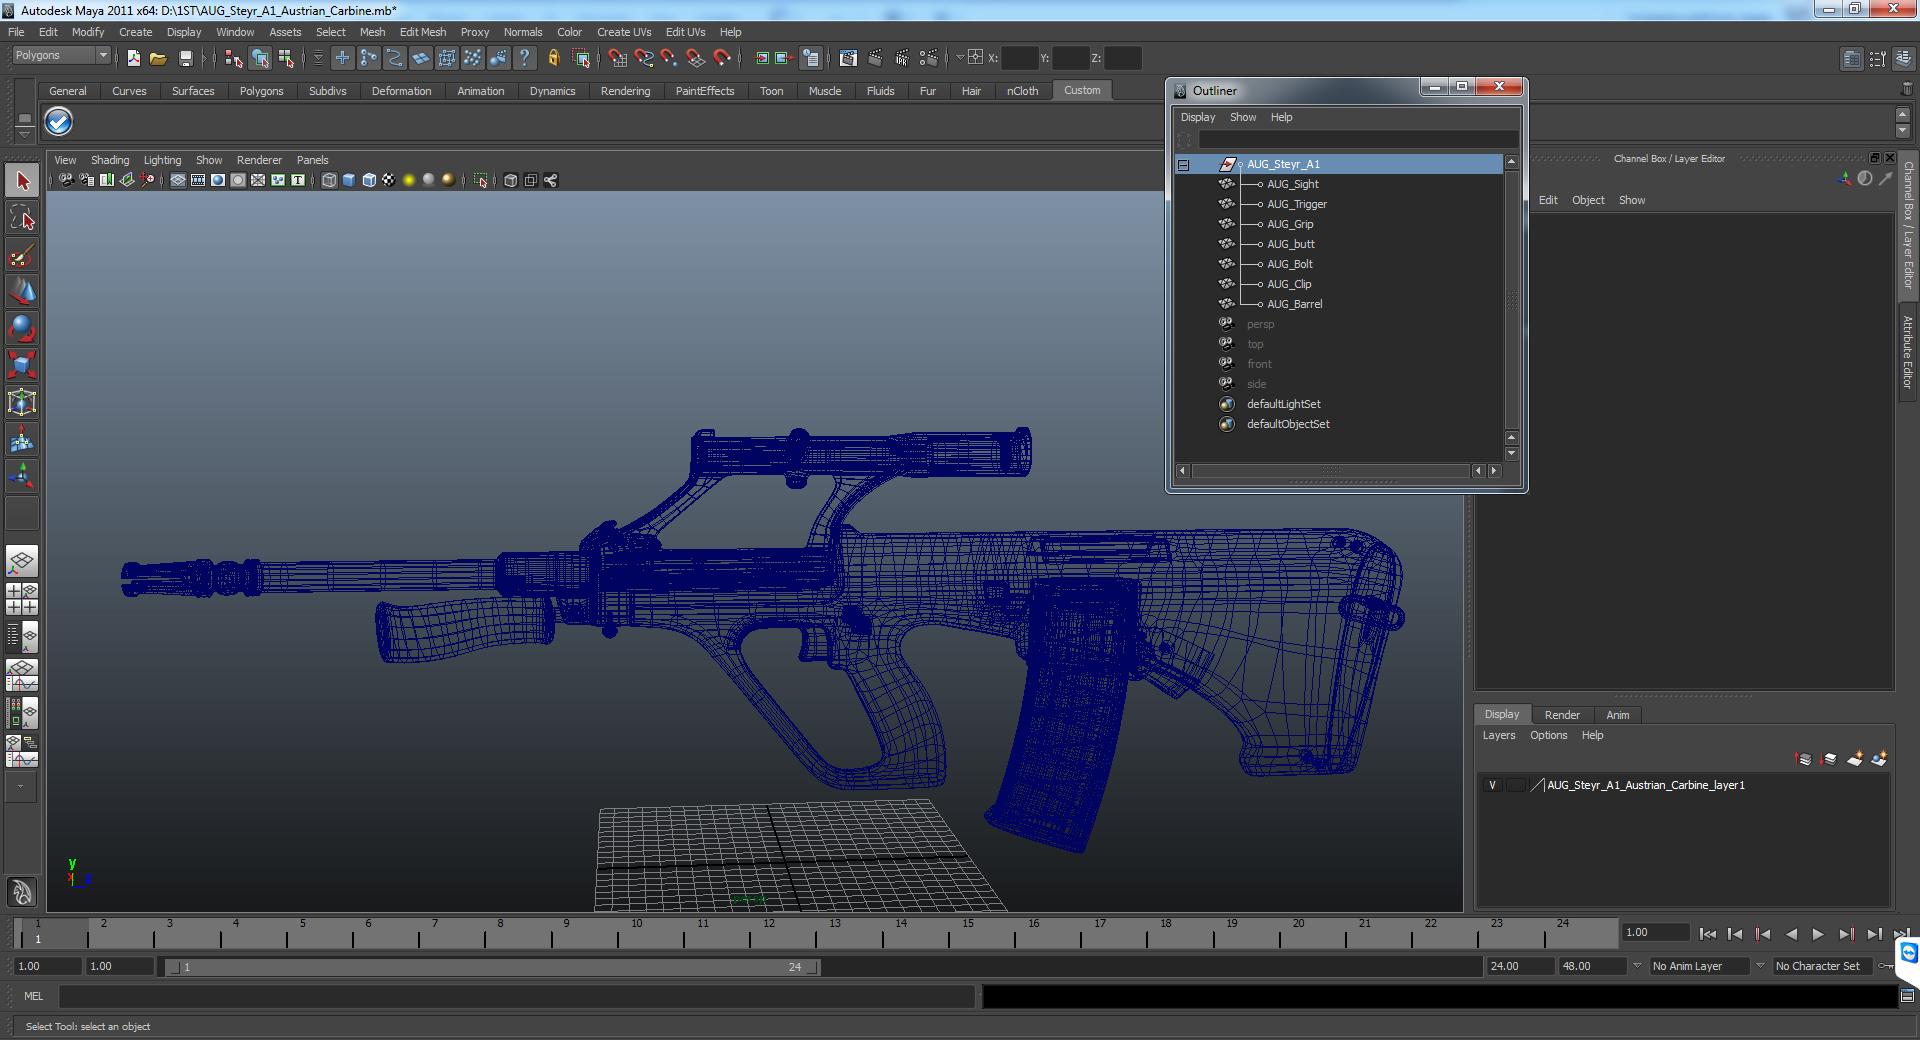Select defaultLightSet in the Outliner
Image resolution: width=1920 pixels, height=1040 pixels.
coord(1283,404)
